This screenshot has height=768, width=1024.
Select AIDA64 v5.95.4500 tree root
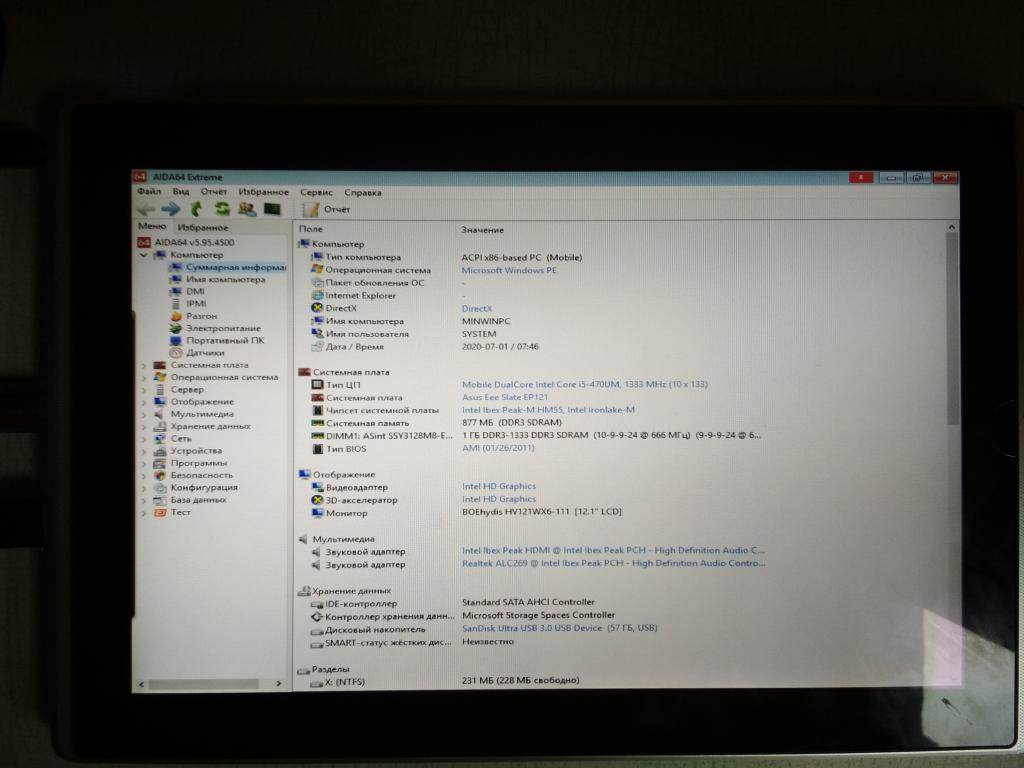point(194,242)
